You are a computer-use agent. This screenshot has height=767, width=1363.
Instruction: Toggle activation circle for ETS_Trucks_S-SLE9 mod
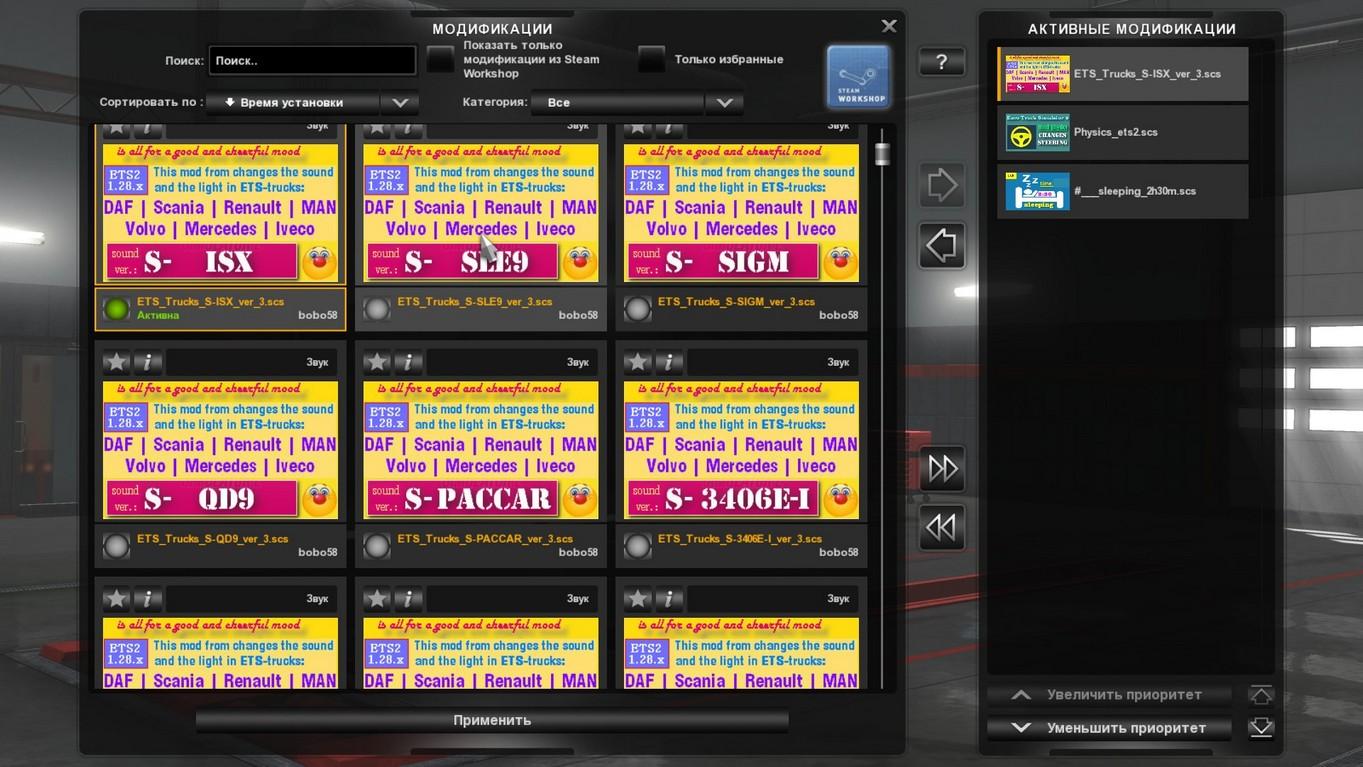(377, 310)
